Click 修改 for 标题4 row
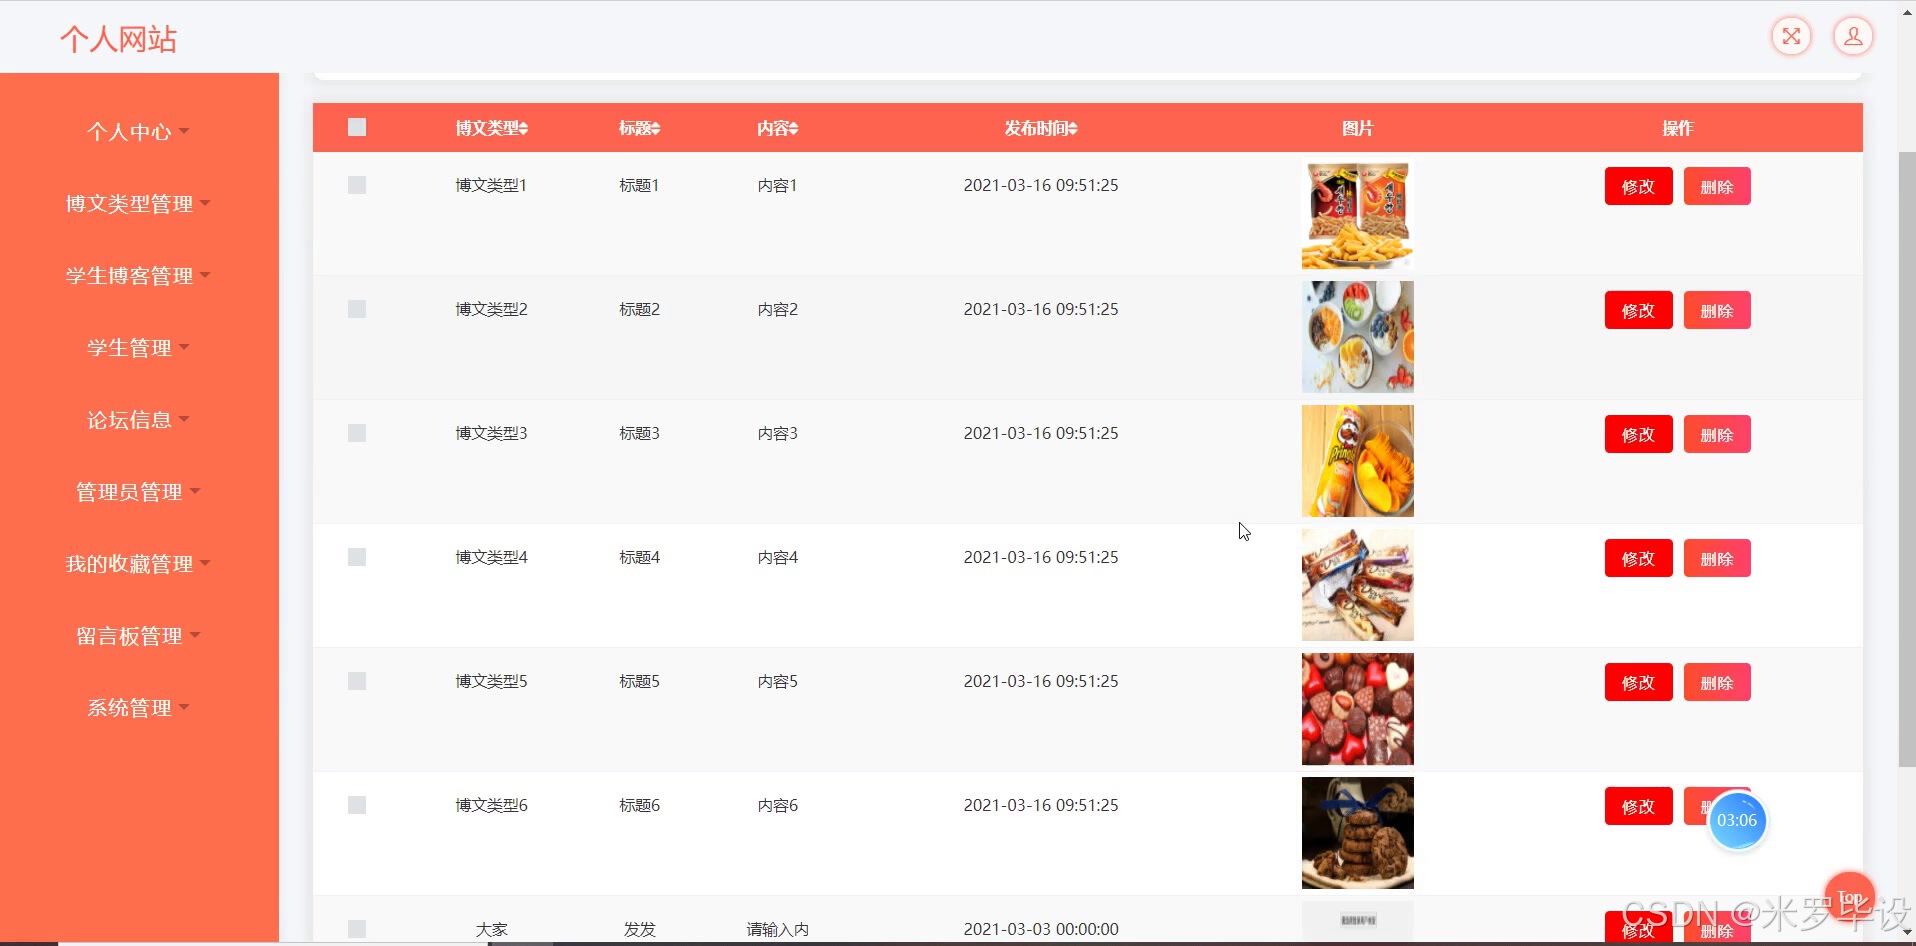This screenshot has width=1916, height=946. (x=1638, y=558)
